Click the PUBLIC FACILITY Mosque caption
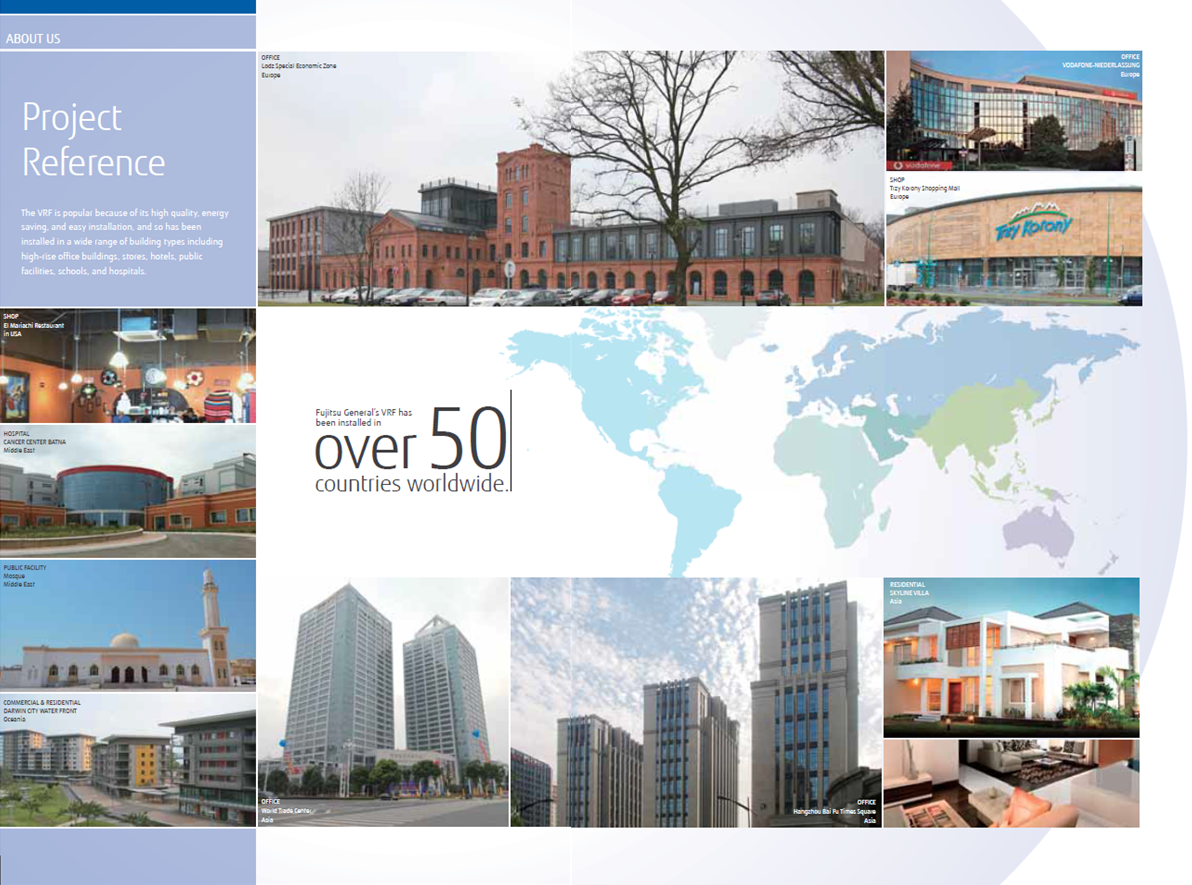Screen dimensions: 1192x885 (24, 576)
